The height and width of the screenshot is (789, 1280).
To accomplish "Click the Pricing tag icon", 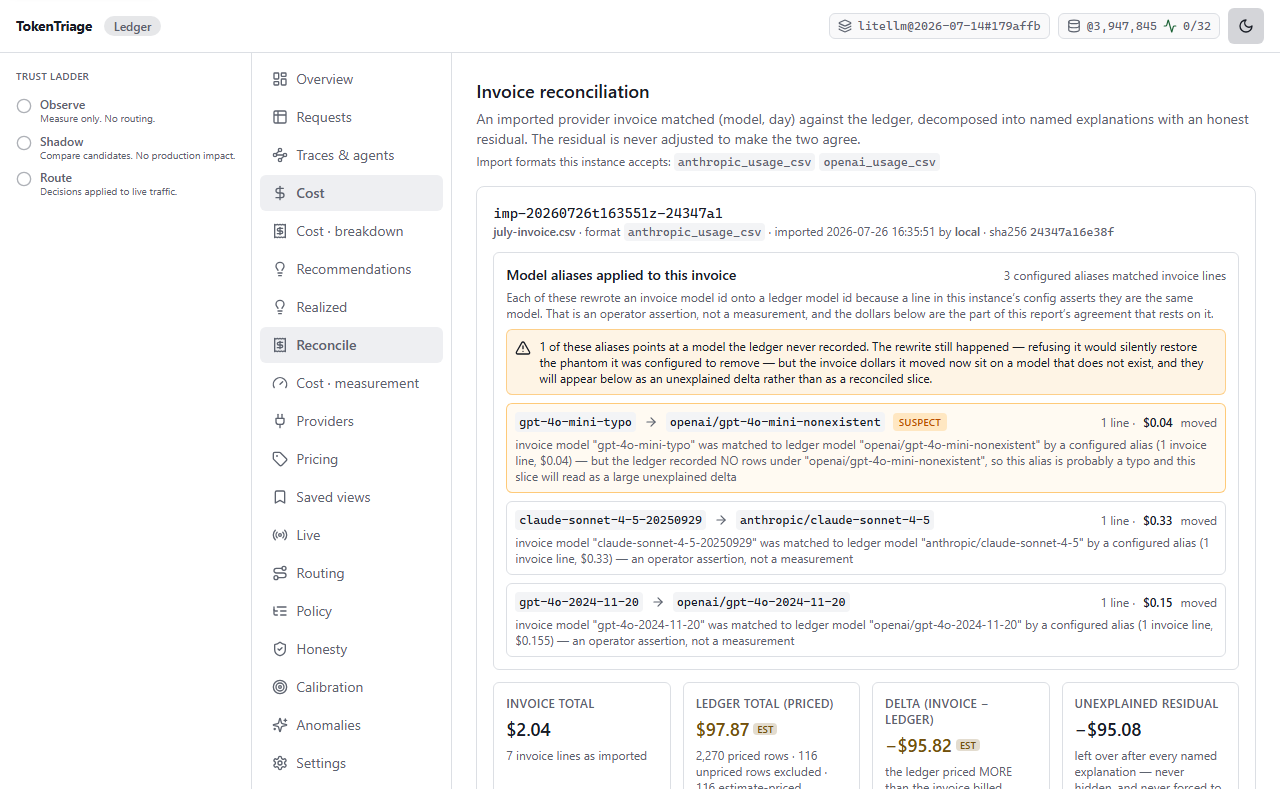I will coord(280,459).
